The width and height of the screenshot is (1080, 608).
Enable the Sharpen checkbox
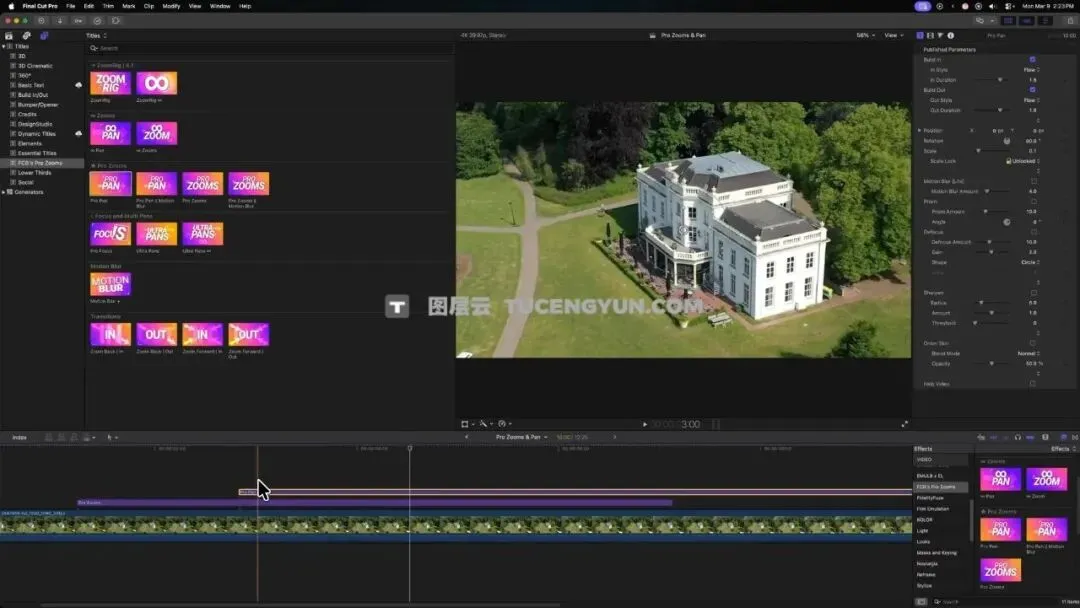[1033, 293]
